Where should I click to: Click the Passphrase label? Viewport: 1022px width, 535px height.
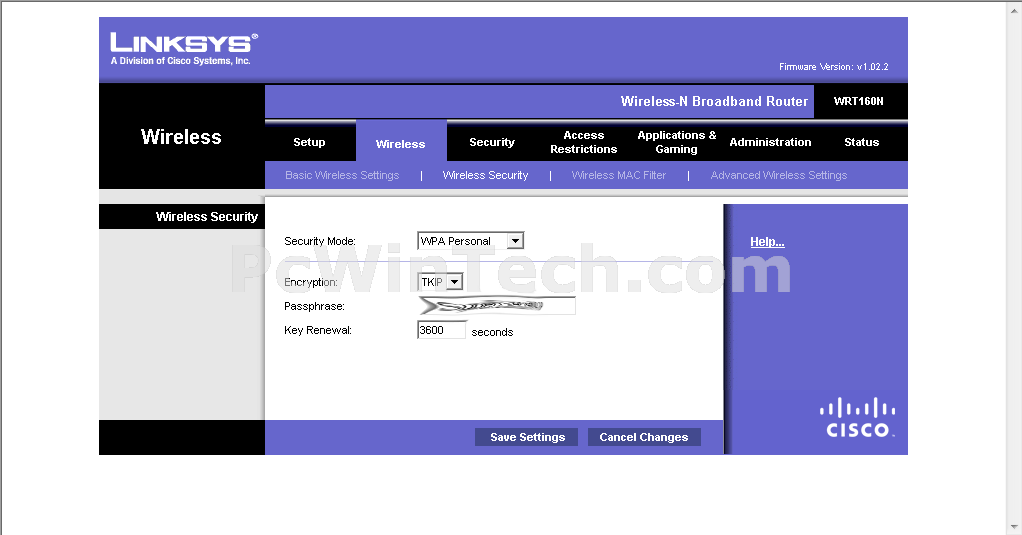point(314,306)
